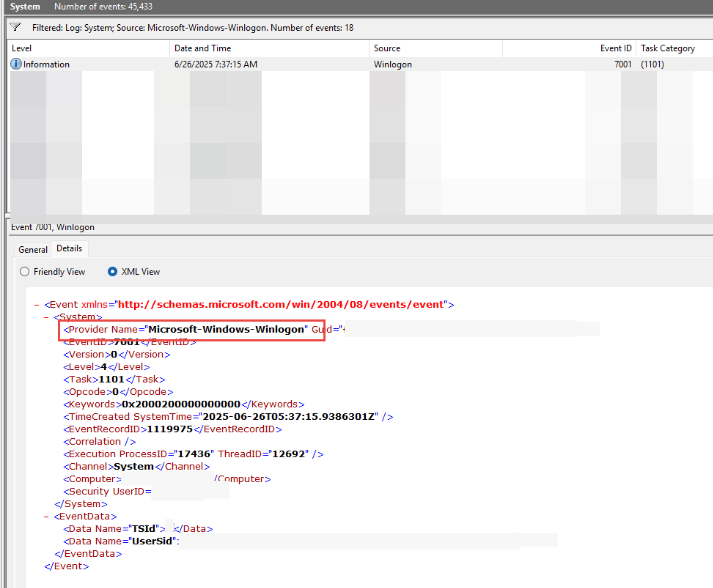Viewport: 713px width, 588px height.
Task: Sort by the Source column header
Action: [436, 48]
